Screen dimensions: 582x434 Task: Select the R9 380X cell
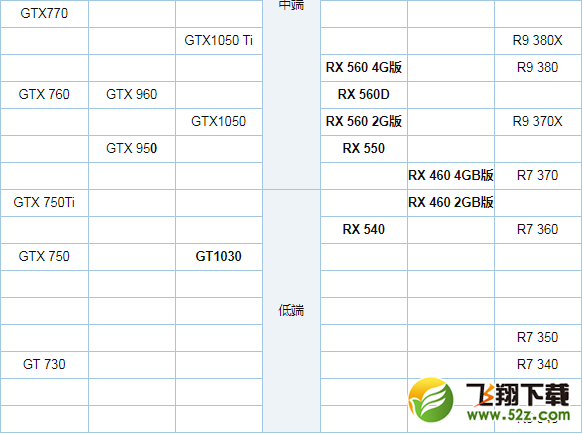pyautogui.click(x=537, y=40)
